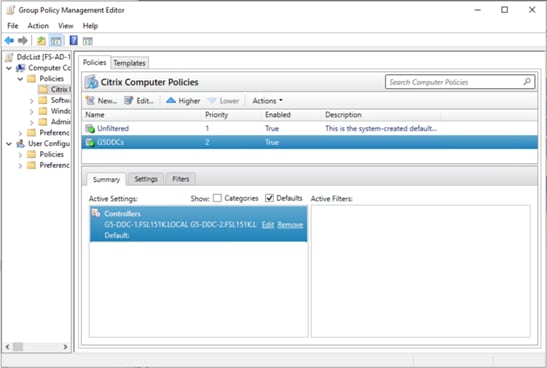Click the Administrative Templates folder icon

[x=43, y=122]
